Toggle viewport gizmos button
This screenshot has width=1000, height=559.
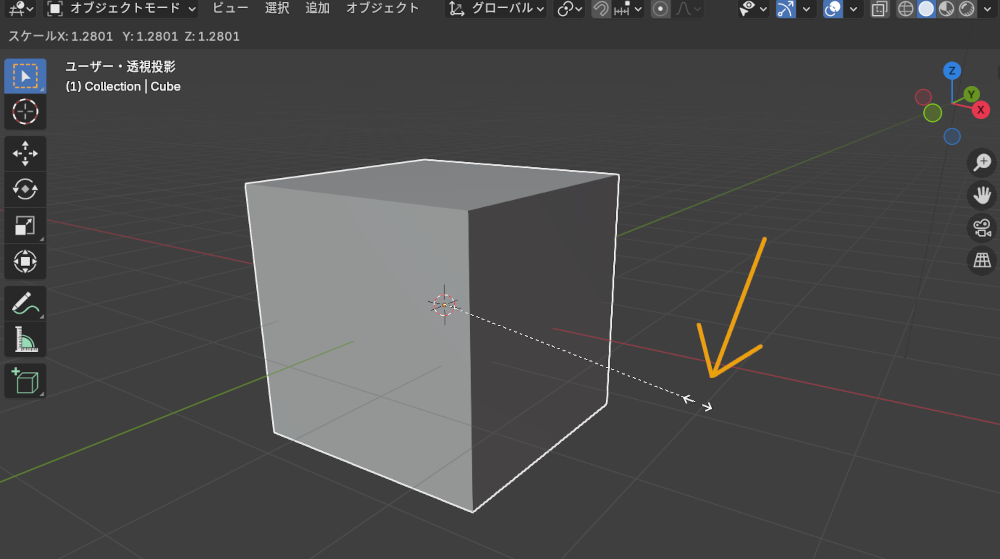pos(786,9)
